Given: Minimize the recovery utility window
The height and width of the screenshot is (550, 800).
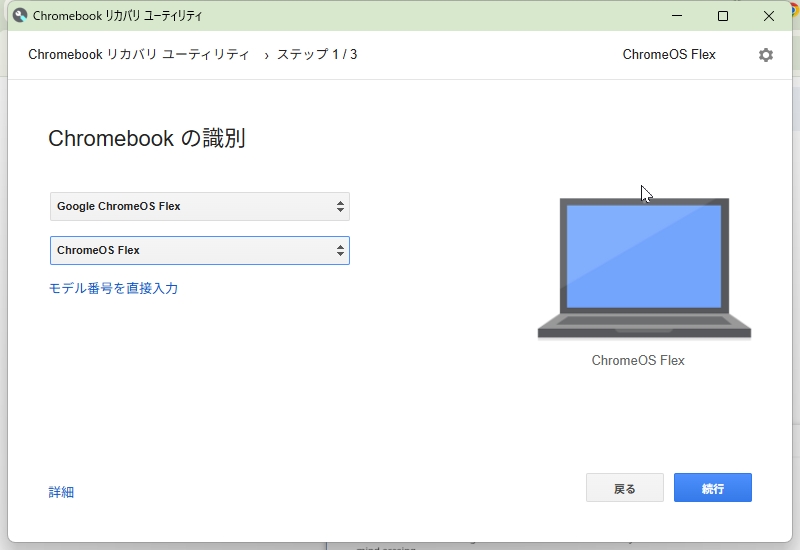Looking at the screenshot, I should point(677,16).
